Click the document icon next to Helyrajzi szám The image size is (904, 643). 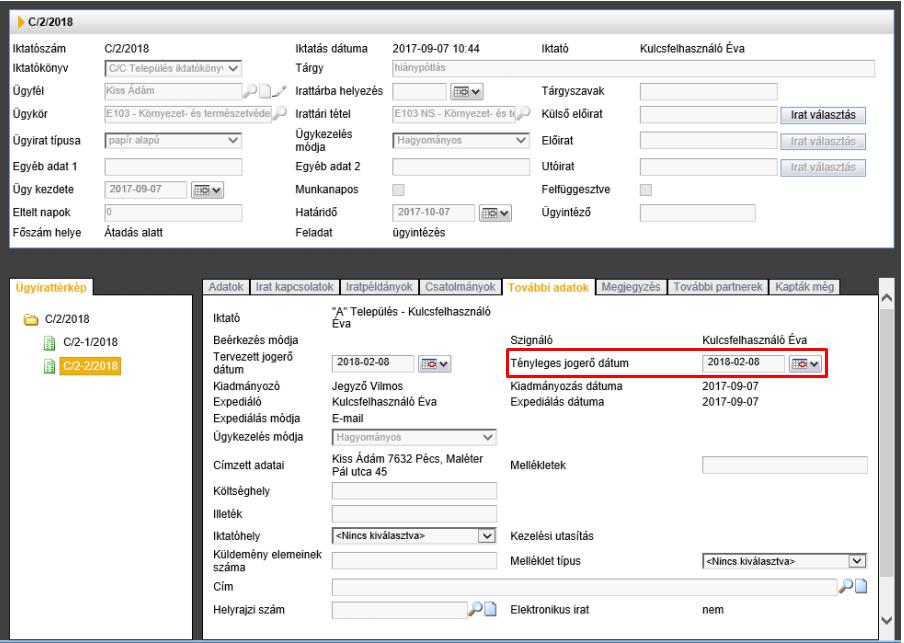pyautogui.click(x=490, y=610)
